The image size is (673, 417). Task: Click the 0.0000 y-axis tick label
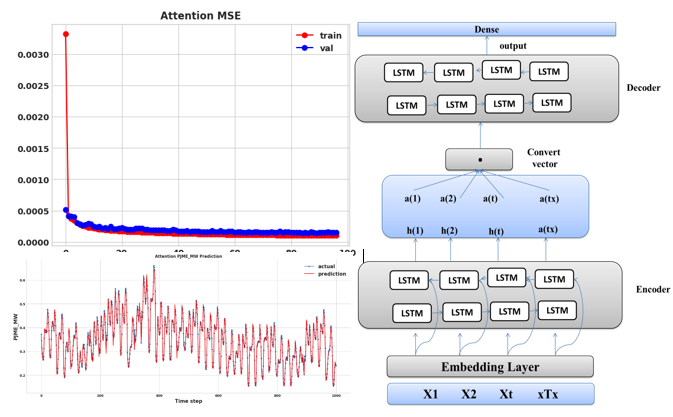(33, 243)
